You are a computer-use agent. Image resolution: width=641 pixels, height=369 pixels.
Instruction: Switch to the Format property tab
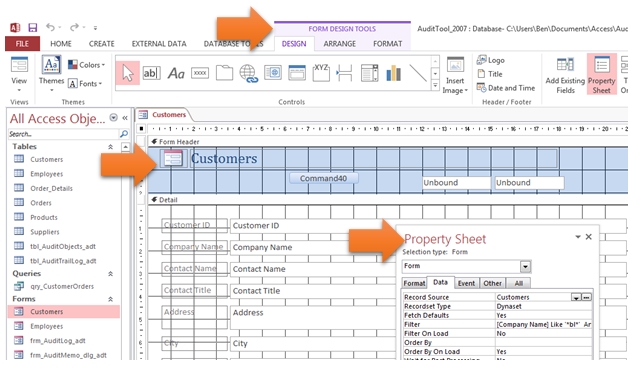tap(414, 283)
